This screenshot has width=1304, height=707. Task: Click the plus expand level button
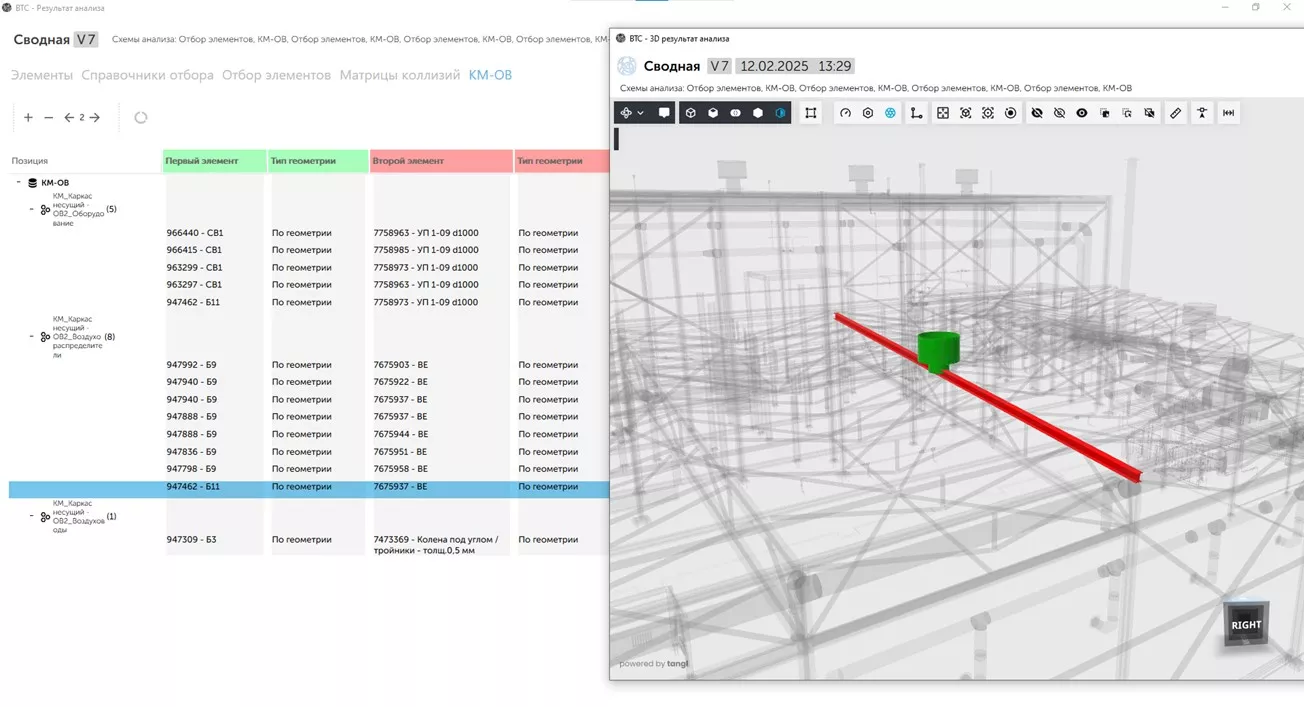click(28, 118)
